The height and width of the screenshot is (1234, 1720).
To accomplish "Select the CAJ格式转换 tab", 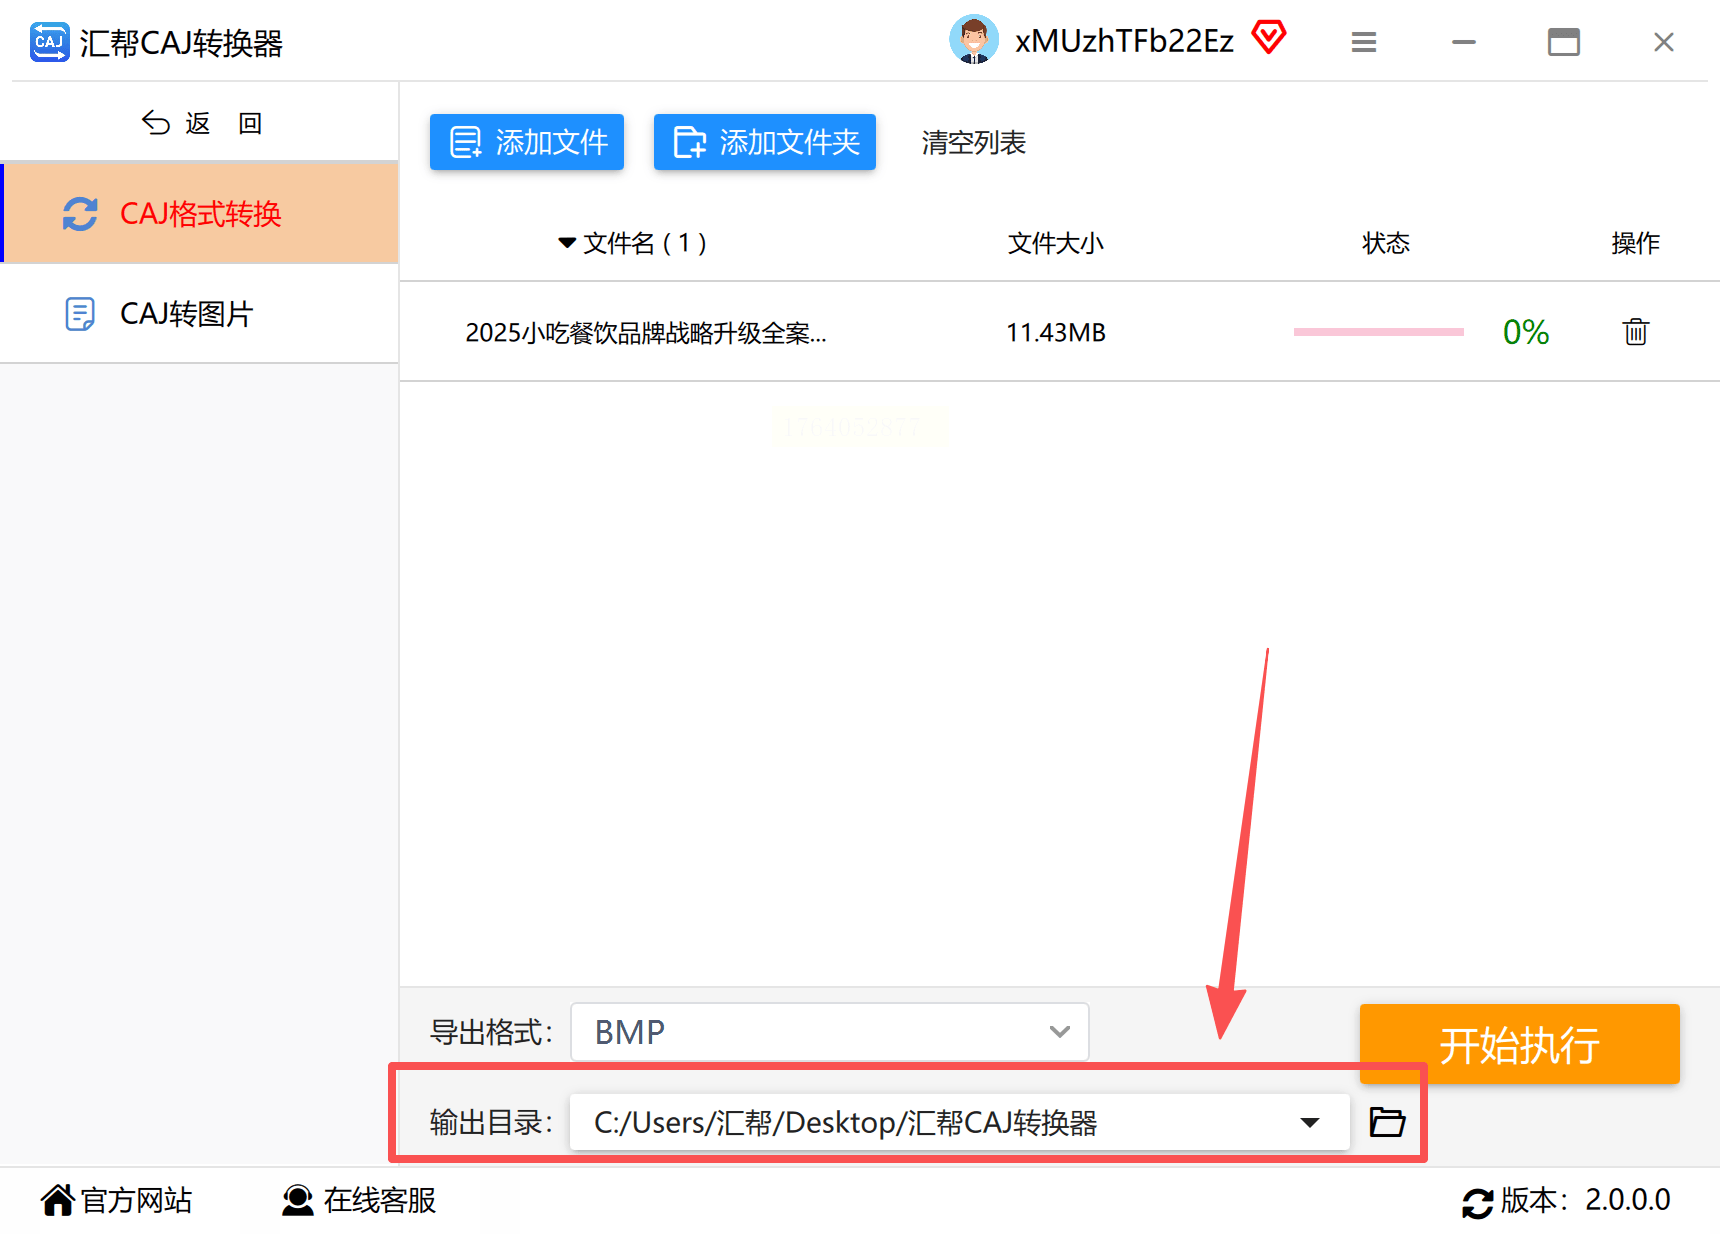I will point(200,213).
